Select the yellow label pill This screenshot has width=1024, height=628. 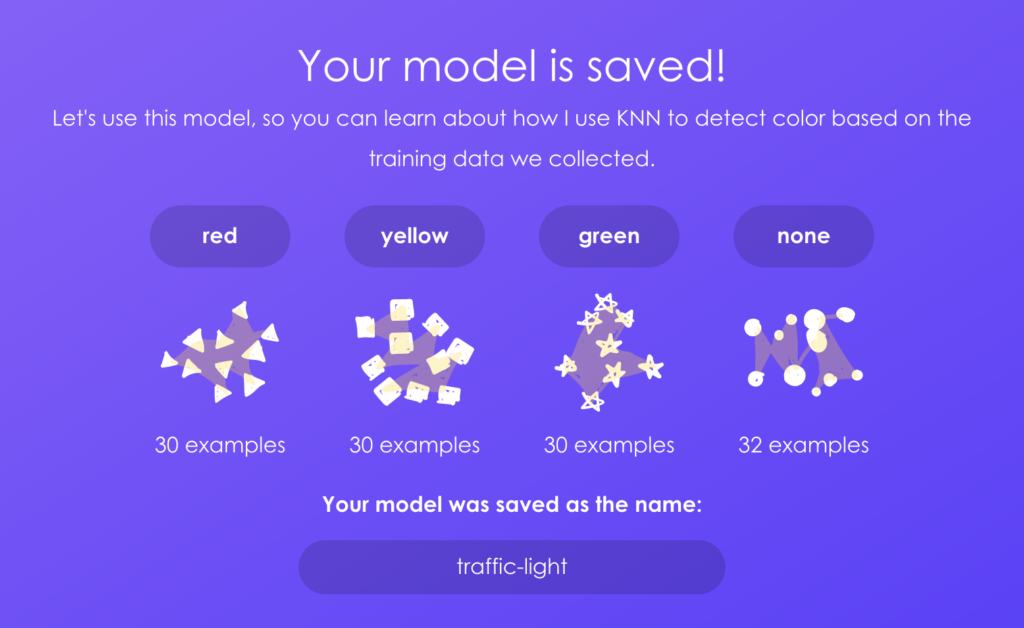[x=414, y=237]
